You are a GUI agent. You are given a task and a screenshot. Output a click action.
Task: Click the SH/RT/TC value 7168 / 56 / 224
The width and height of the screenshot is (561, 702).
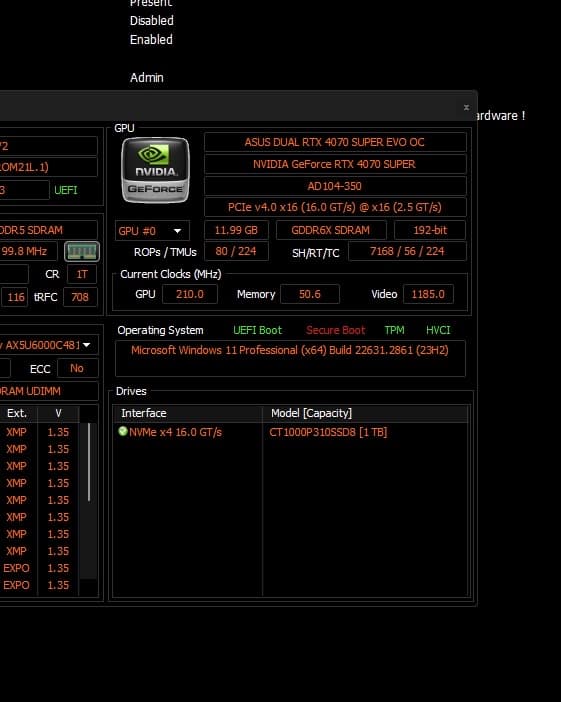click(407, 252)
